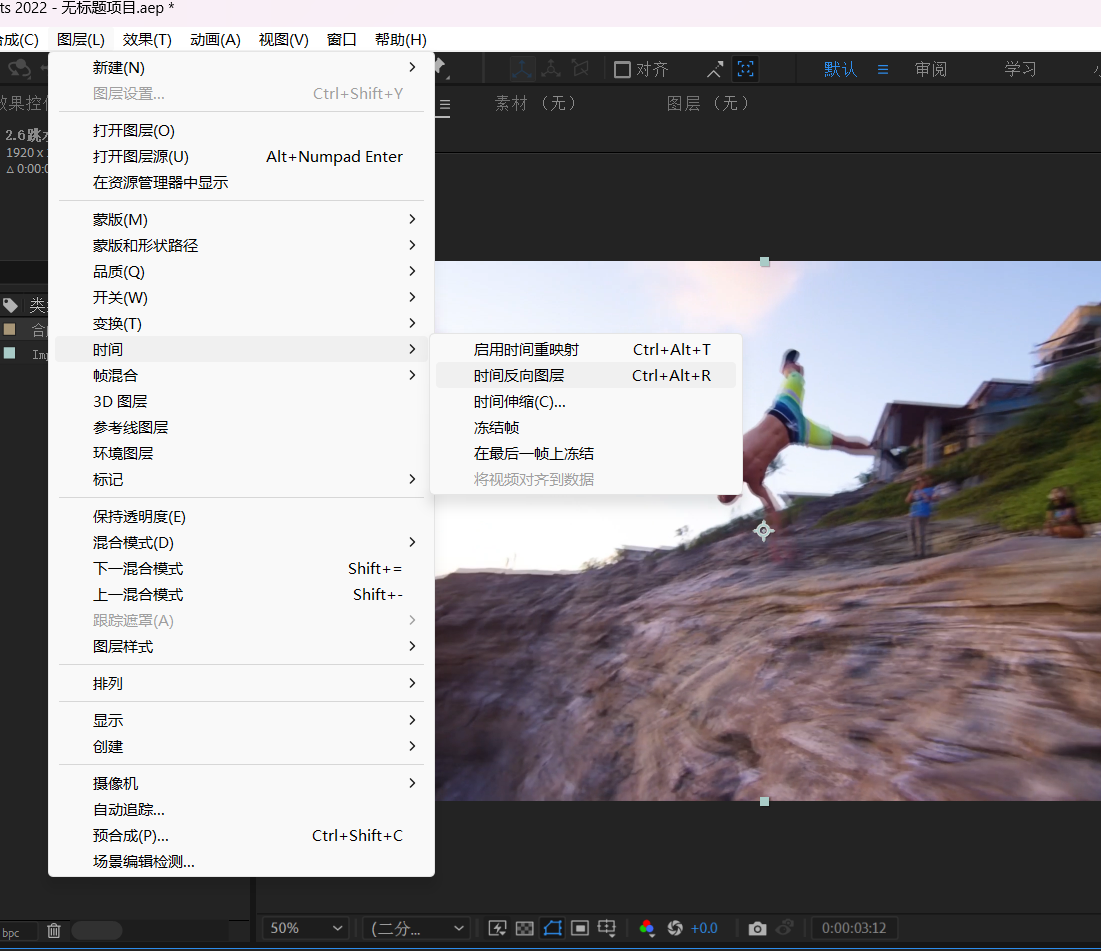Open the 素材（无） panel tab
Screen dimensions: 1101x951
click(536, 104)
